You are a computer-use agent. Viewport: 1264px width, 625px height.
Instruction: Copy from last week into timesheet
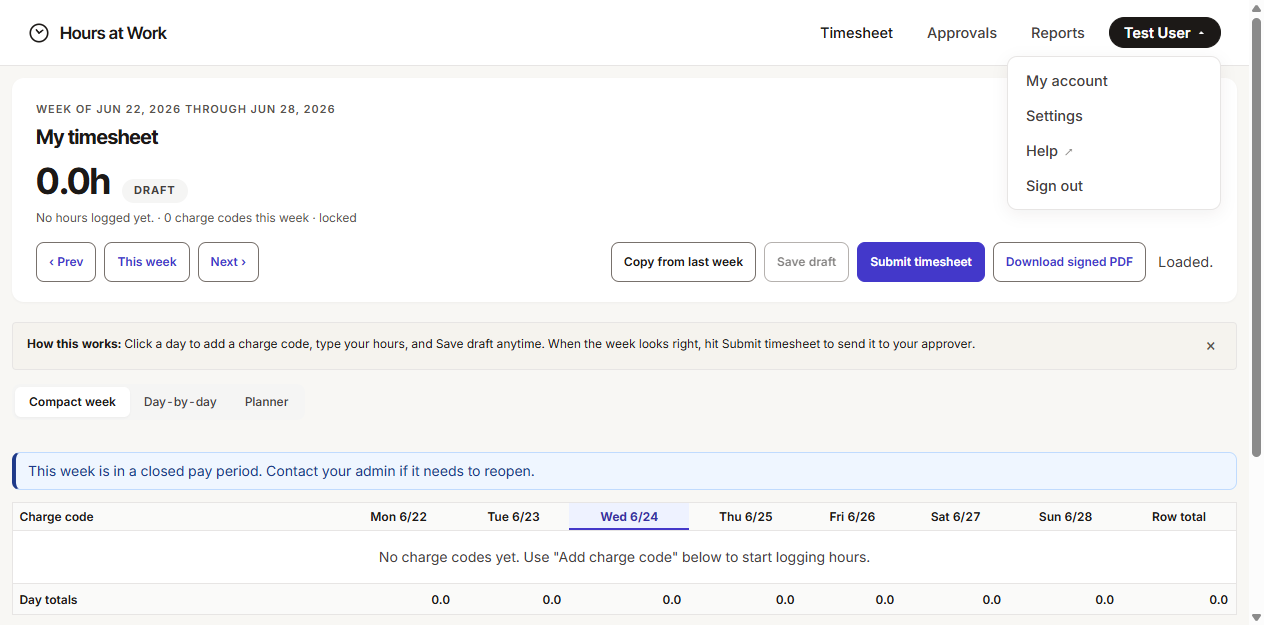(x=683, y=262)
